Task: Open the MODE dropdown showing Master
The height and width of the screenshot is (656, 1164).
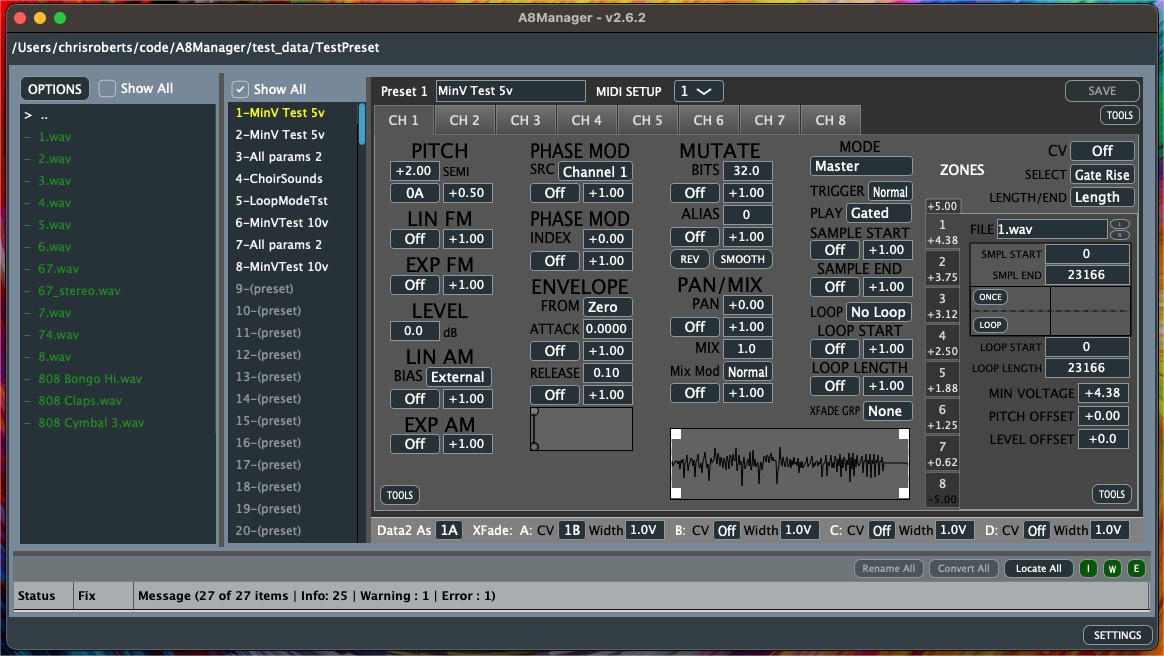Action: point(861,166)
